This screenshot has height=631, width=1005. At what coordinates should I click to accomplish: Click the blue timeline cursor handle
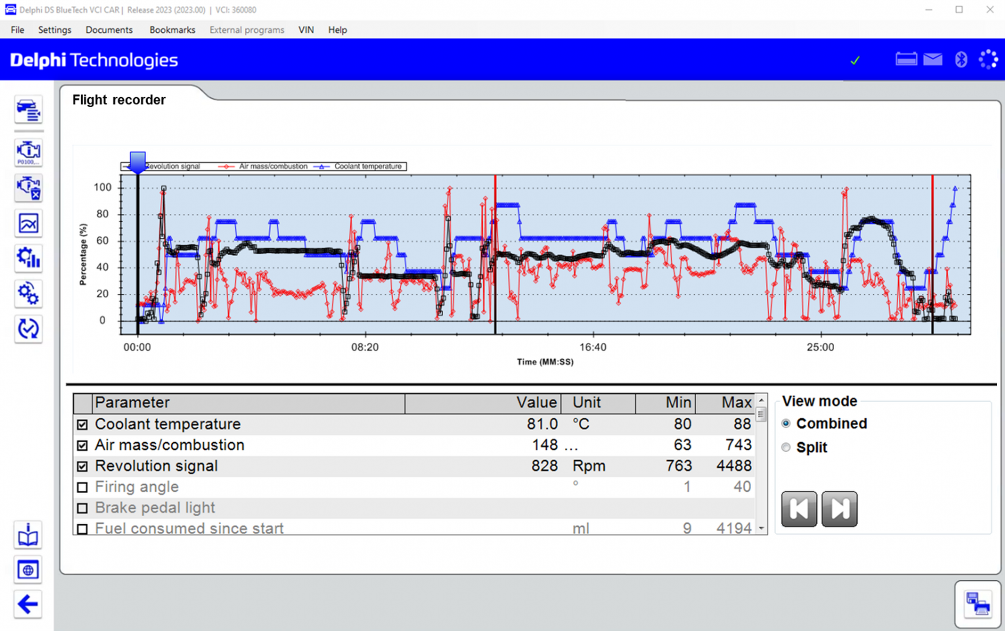point(137,162)
